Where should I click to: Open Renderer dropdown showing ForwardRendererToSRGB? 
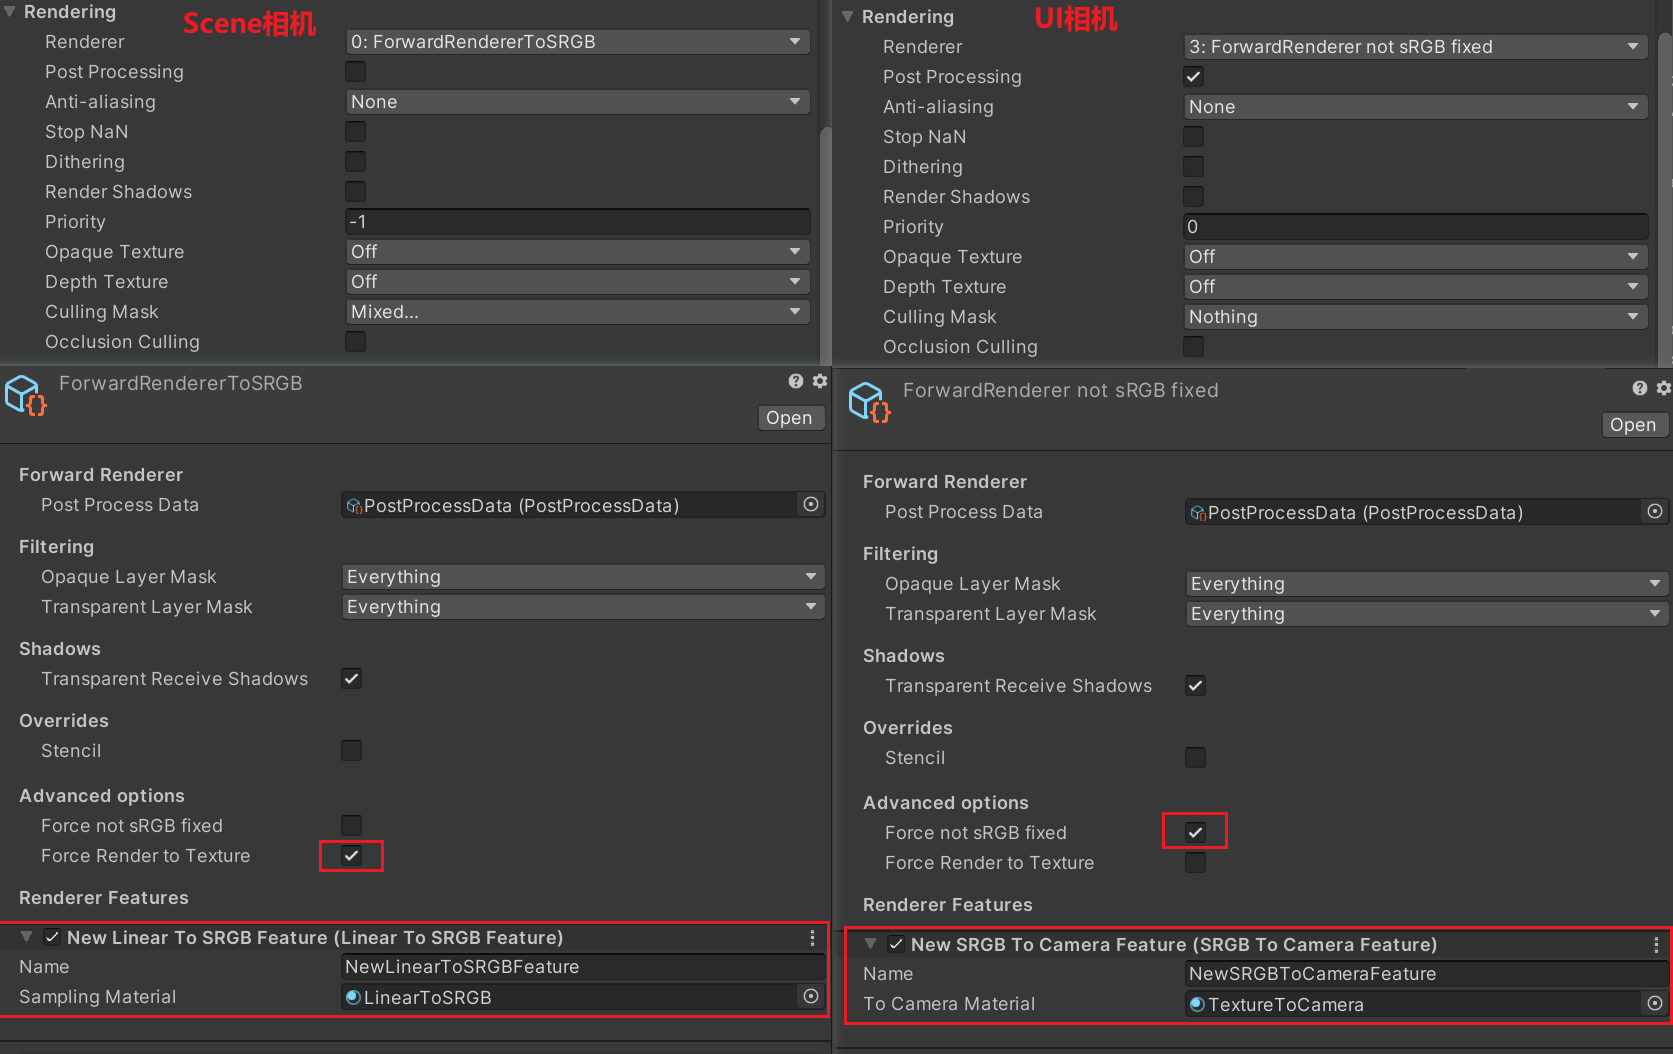[x=577, y=42]
